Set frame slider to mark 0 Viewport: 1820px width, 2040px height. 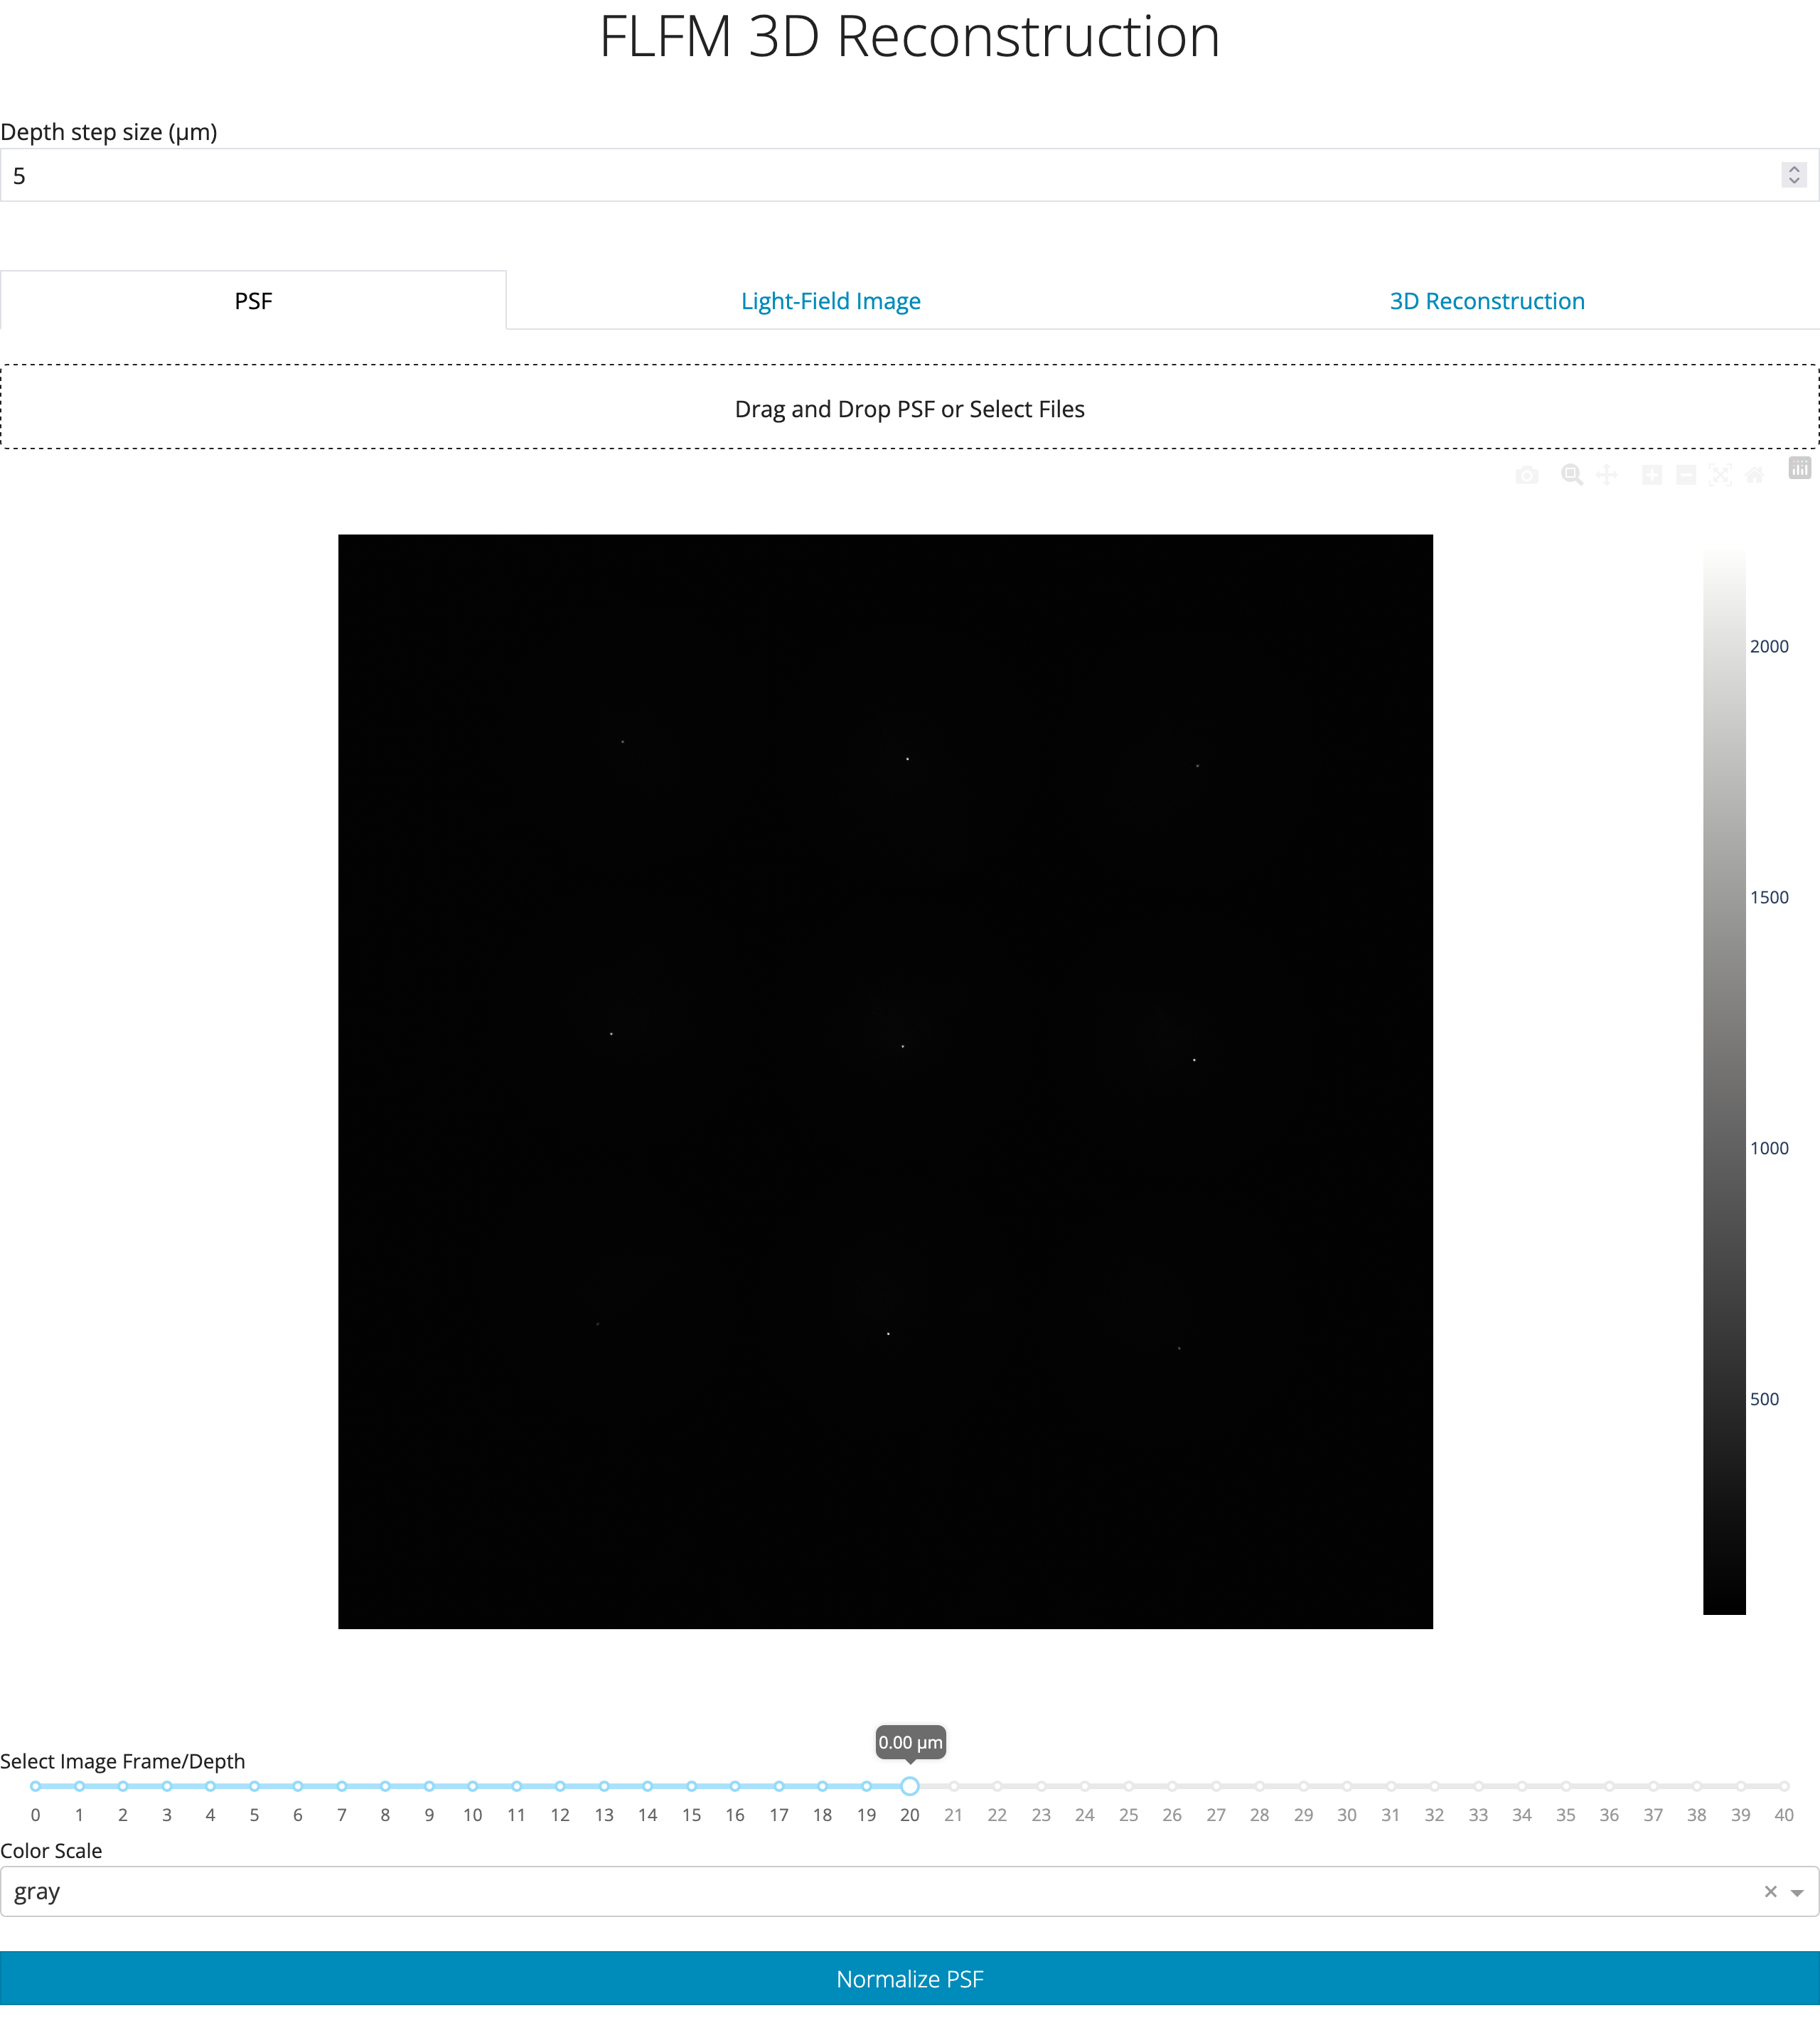35,1786
